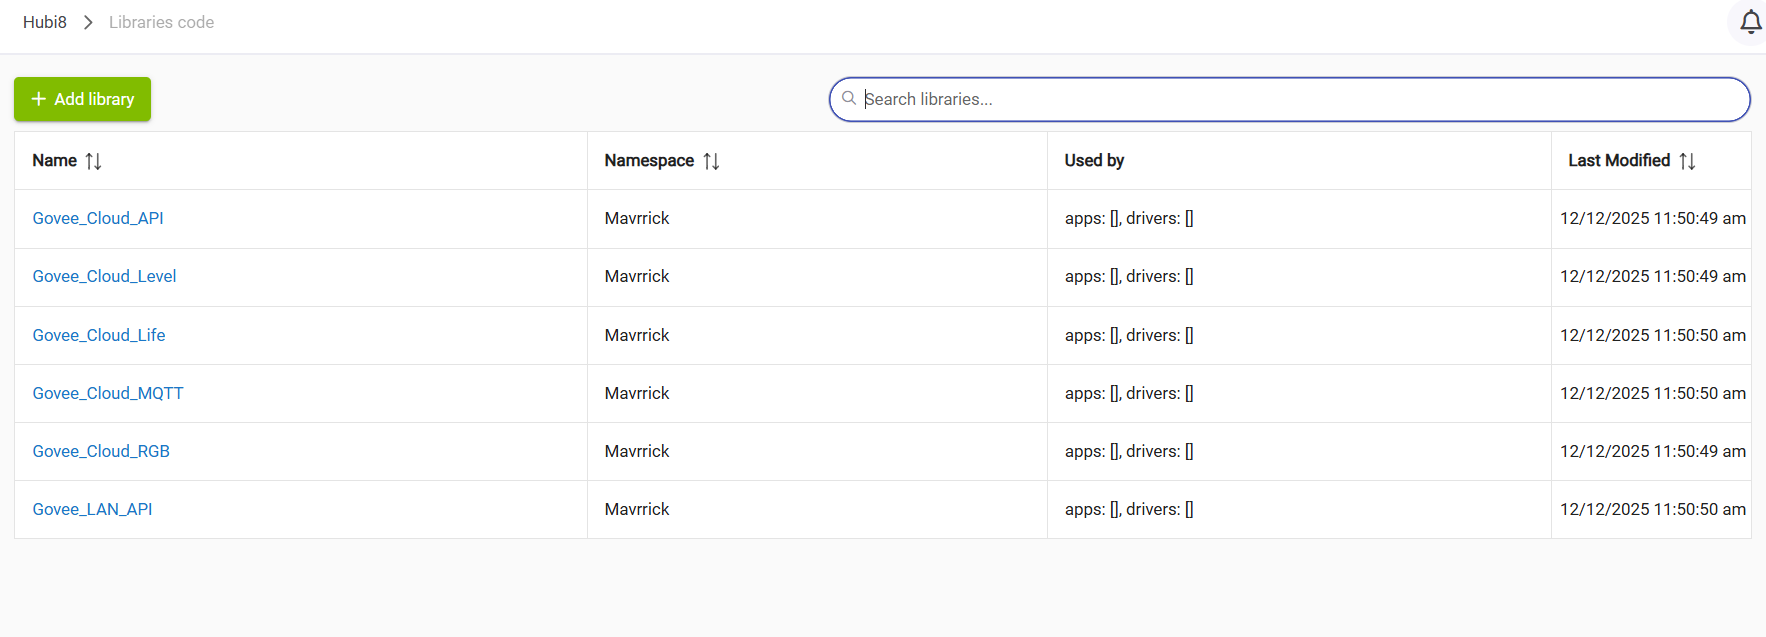
Task: Select Libraries code breadcrumb item
Action: point(161,22)
